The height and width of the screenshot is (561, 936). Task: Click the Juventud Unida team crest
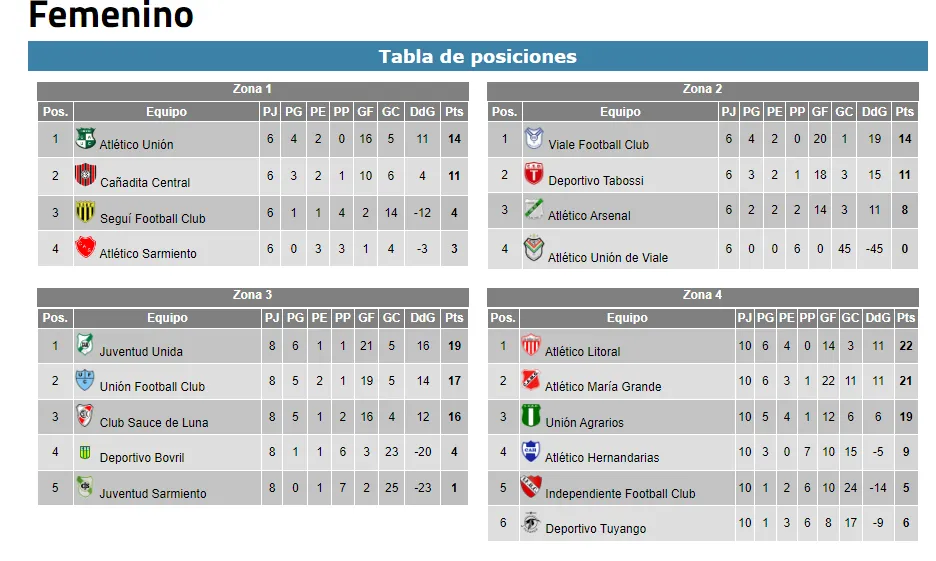(x=86, y=345)
